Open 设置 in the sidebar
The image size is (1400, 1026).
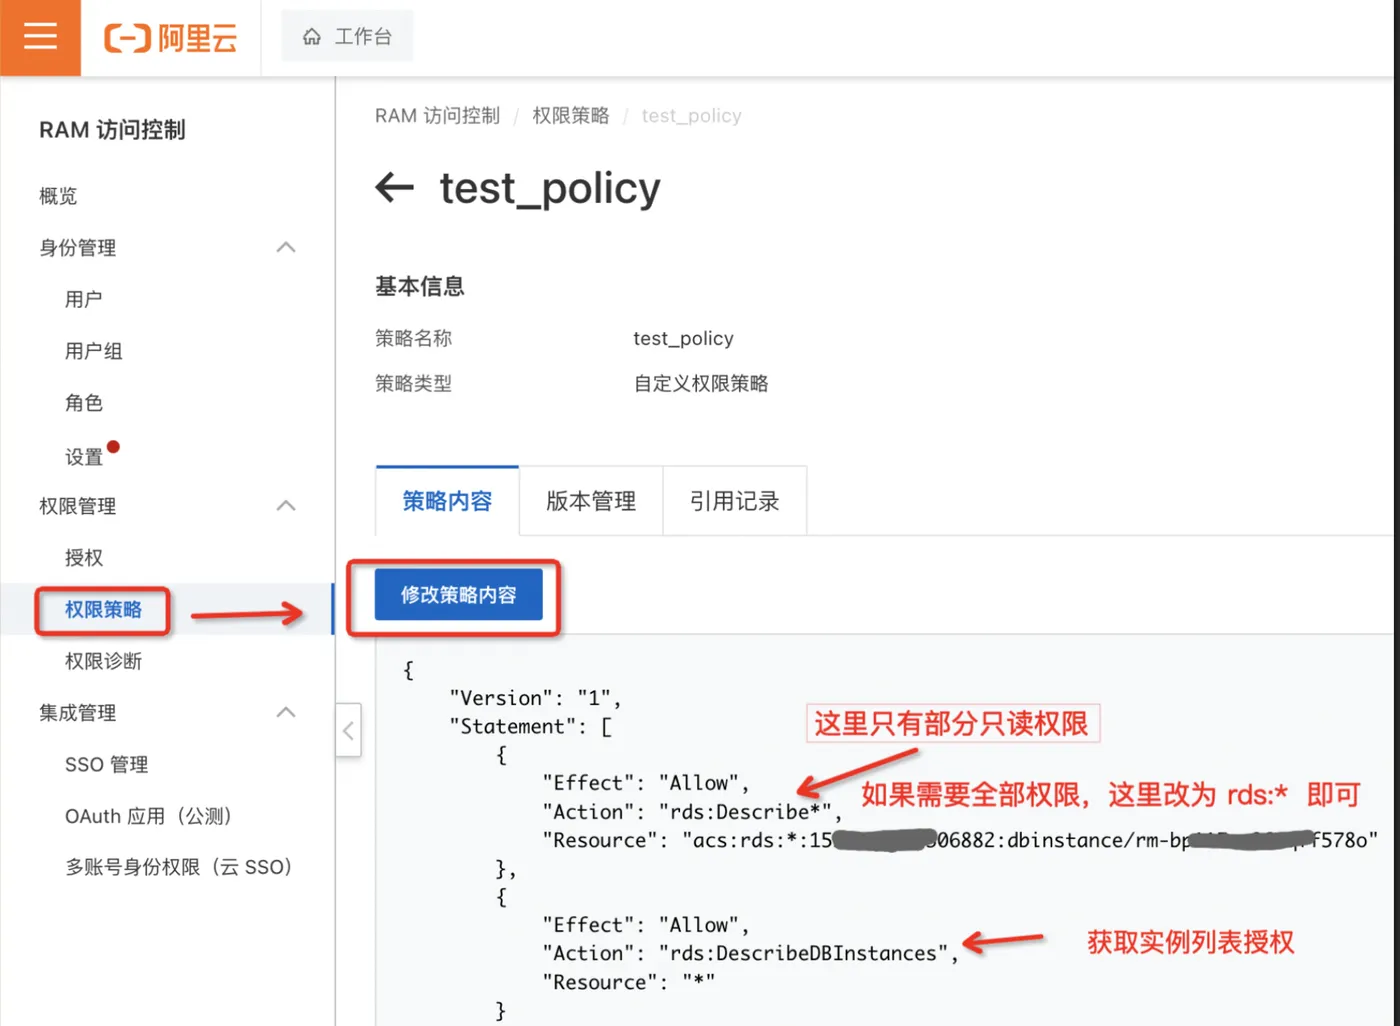click(84, 457)
